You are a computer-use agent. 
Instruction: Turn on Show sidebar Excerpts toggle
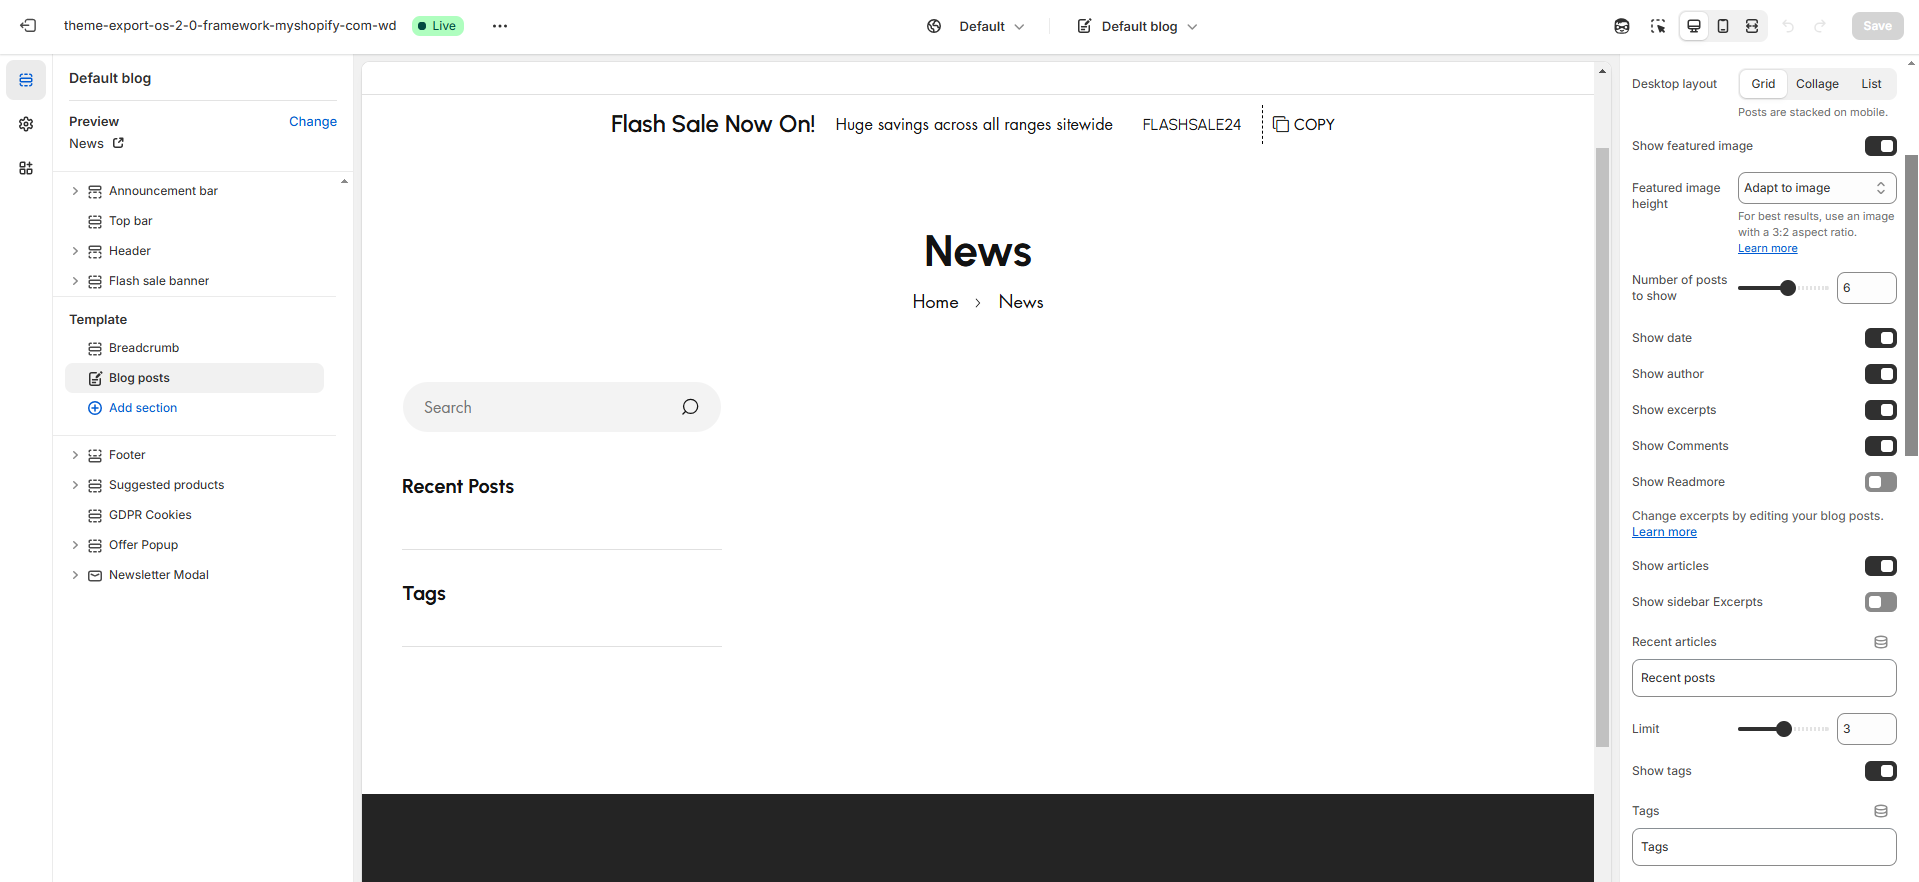click(1880, 602)
